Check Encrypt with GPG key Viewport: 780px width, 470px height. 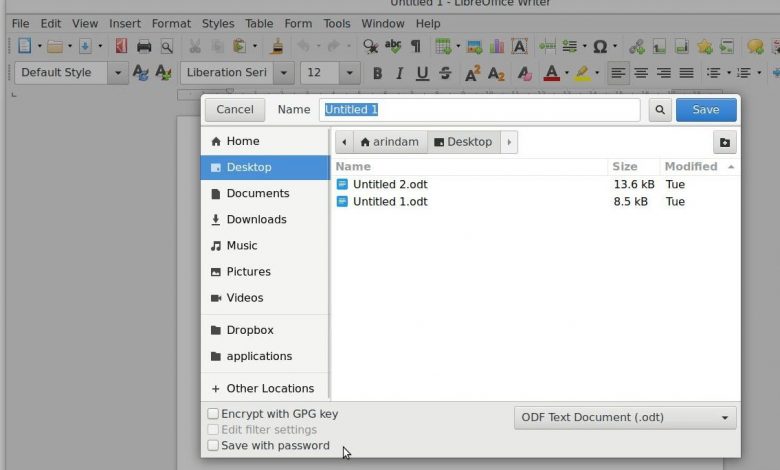tap(213, 413)
